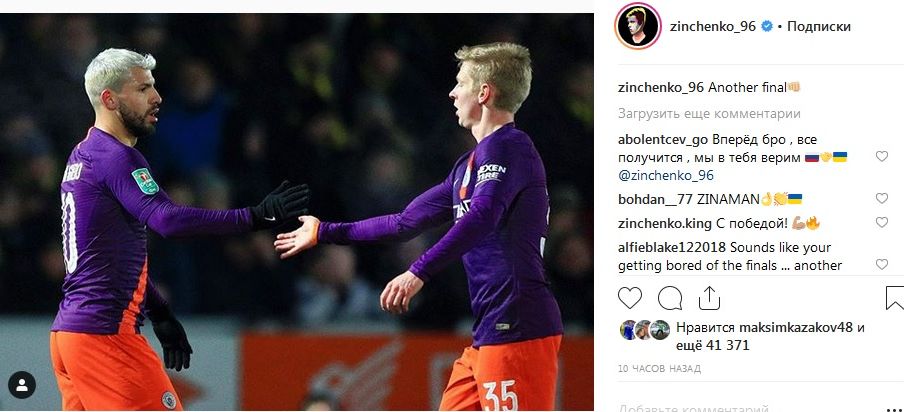904x412 pixels.
Task: Open the 10 часов назад timestamp
Action: 659,369
